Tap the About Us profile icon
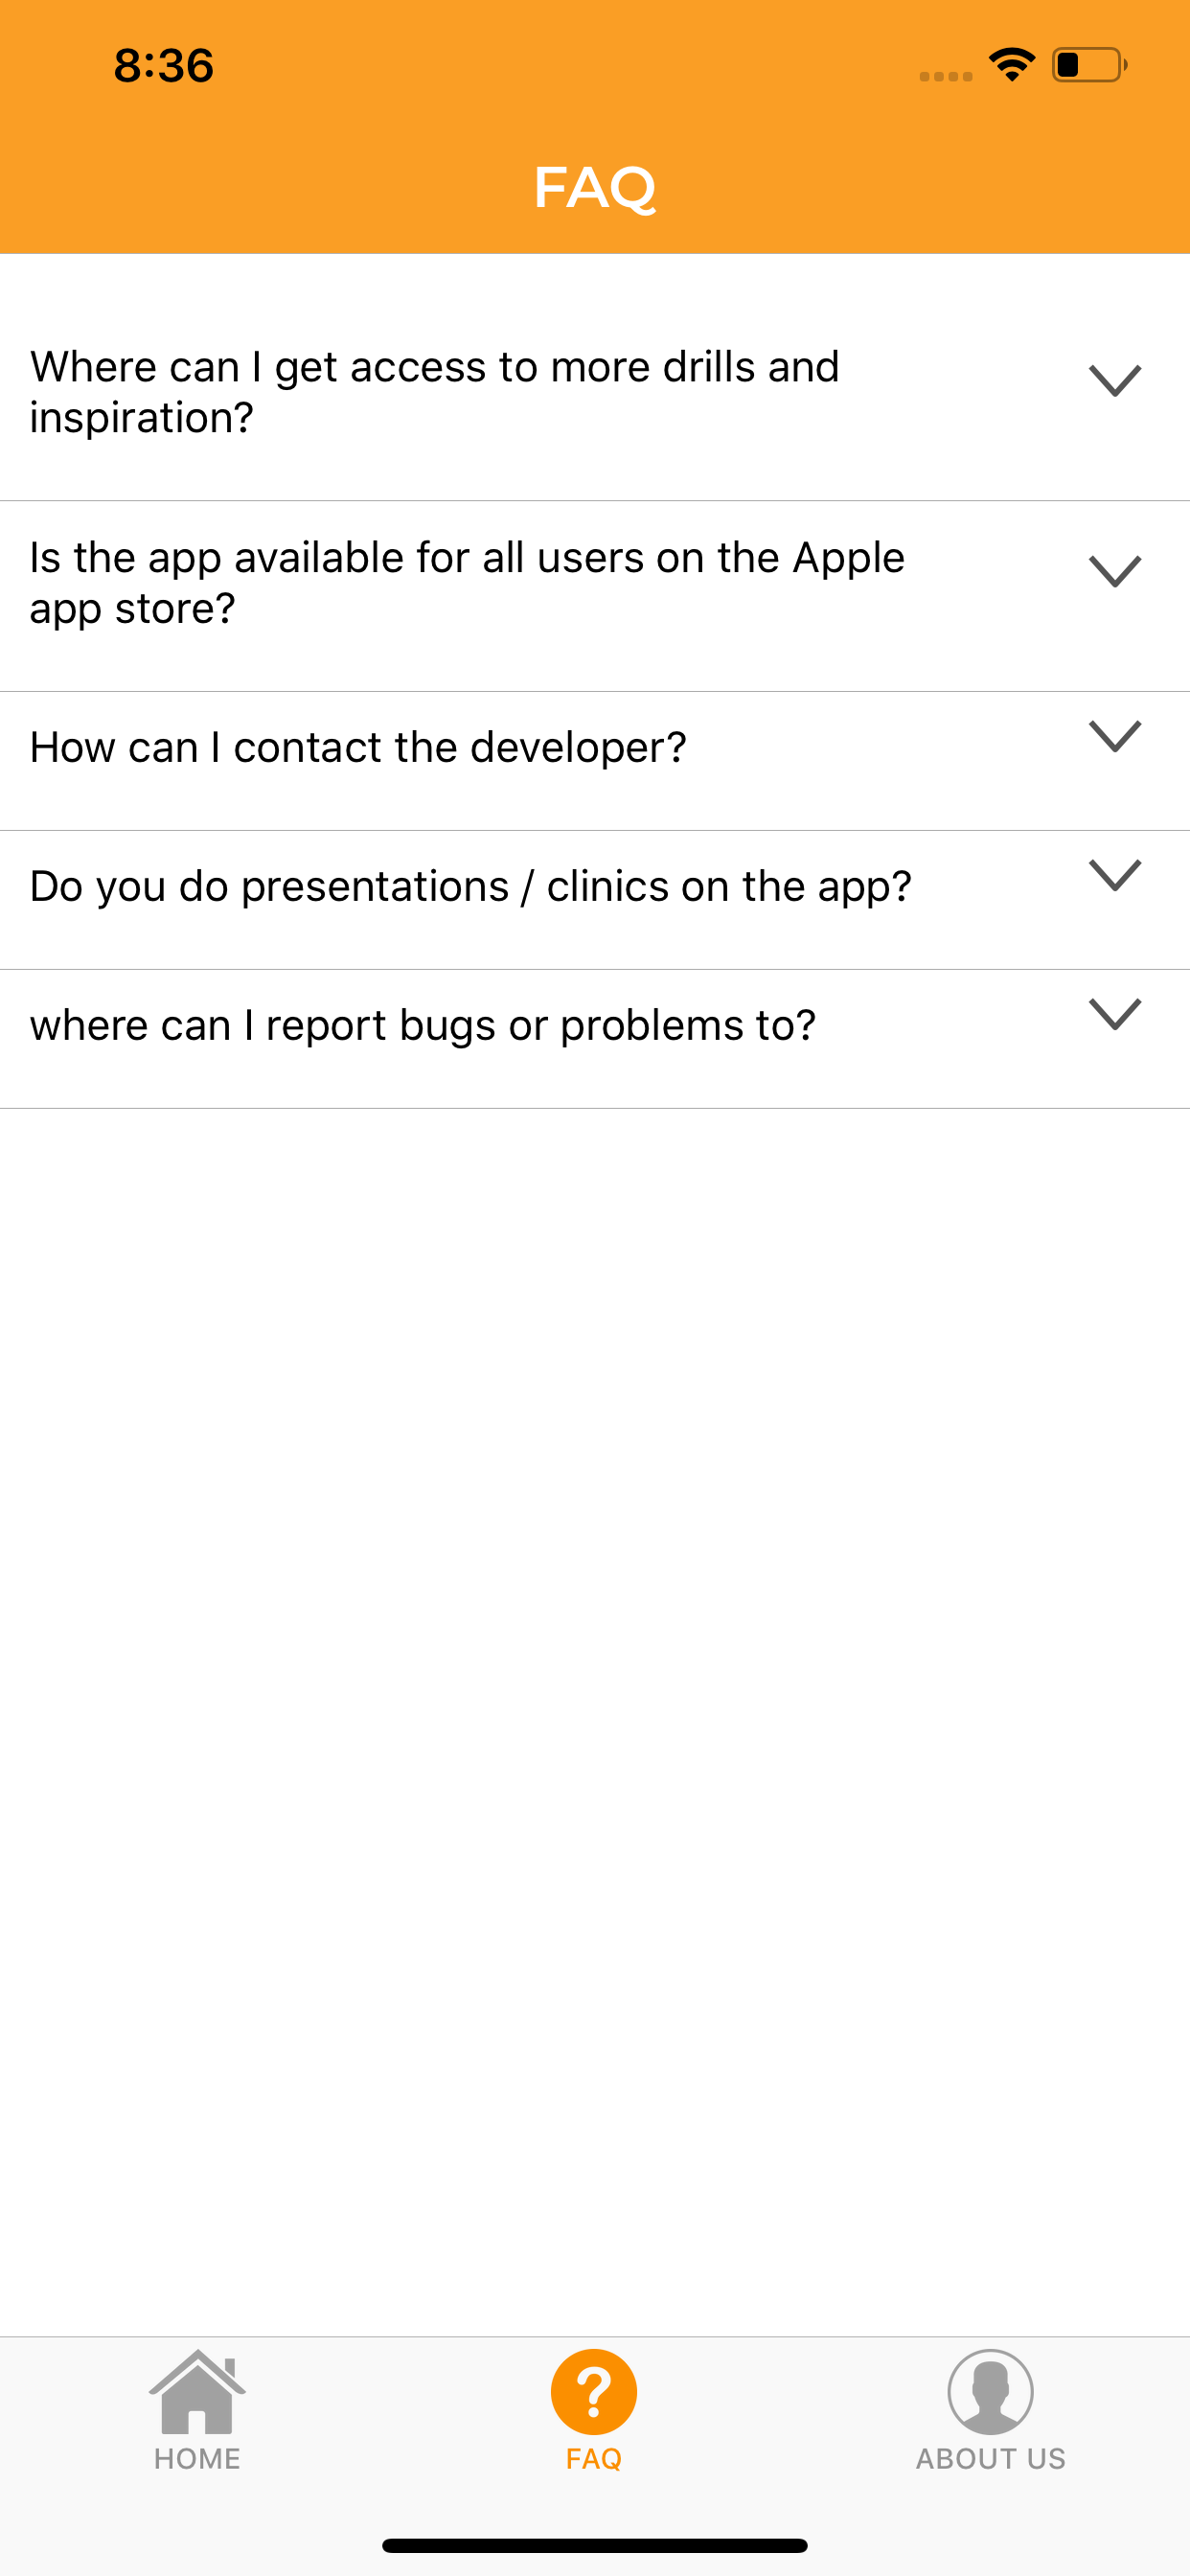Image resolution: width=1190 pixels, height=2576 pixels. (990, 2392)
